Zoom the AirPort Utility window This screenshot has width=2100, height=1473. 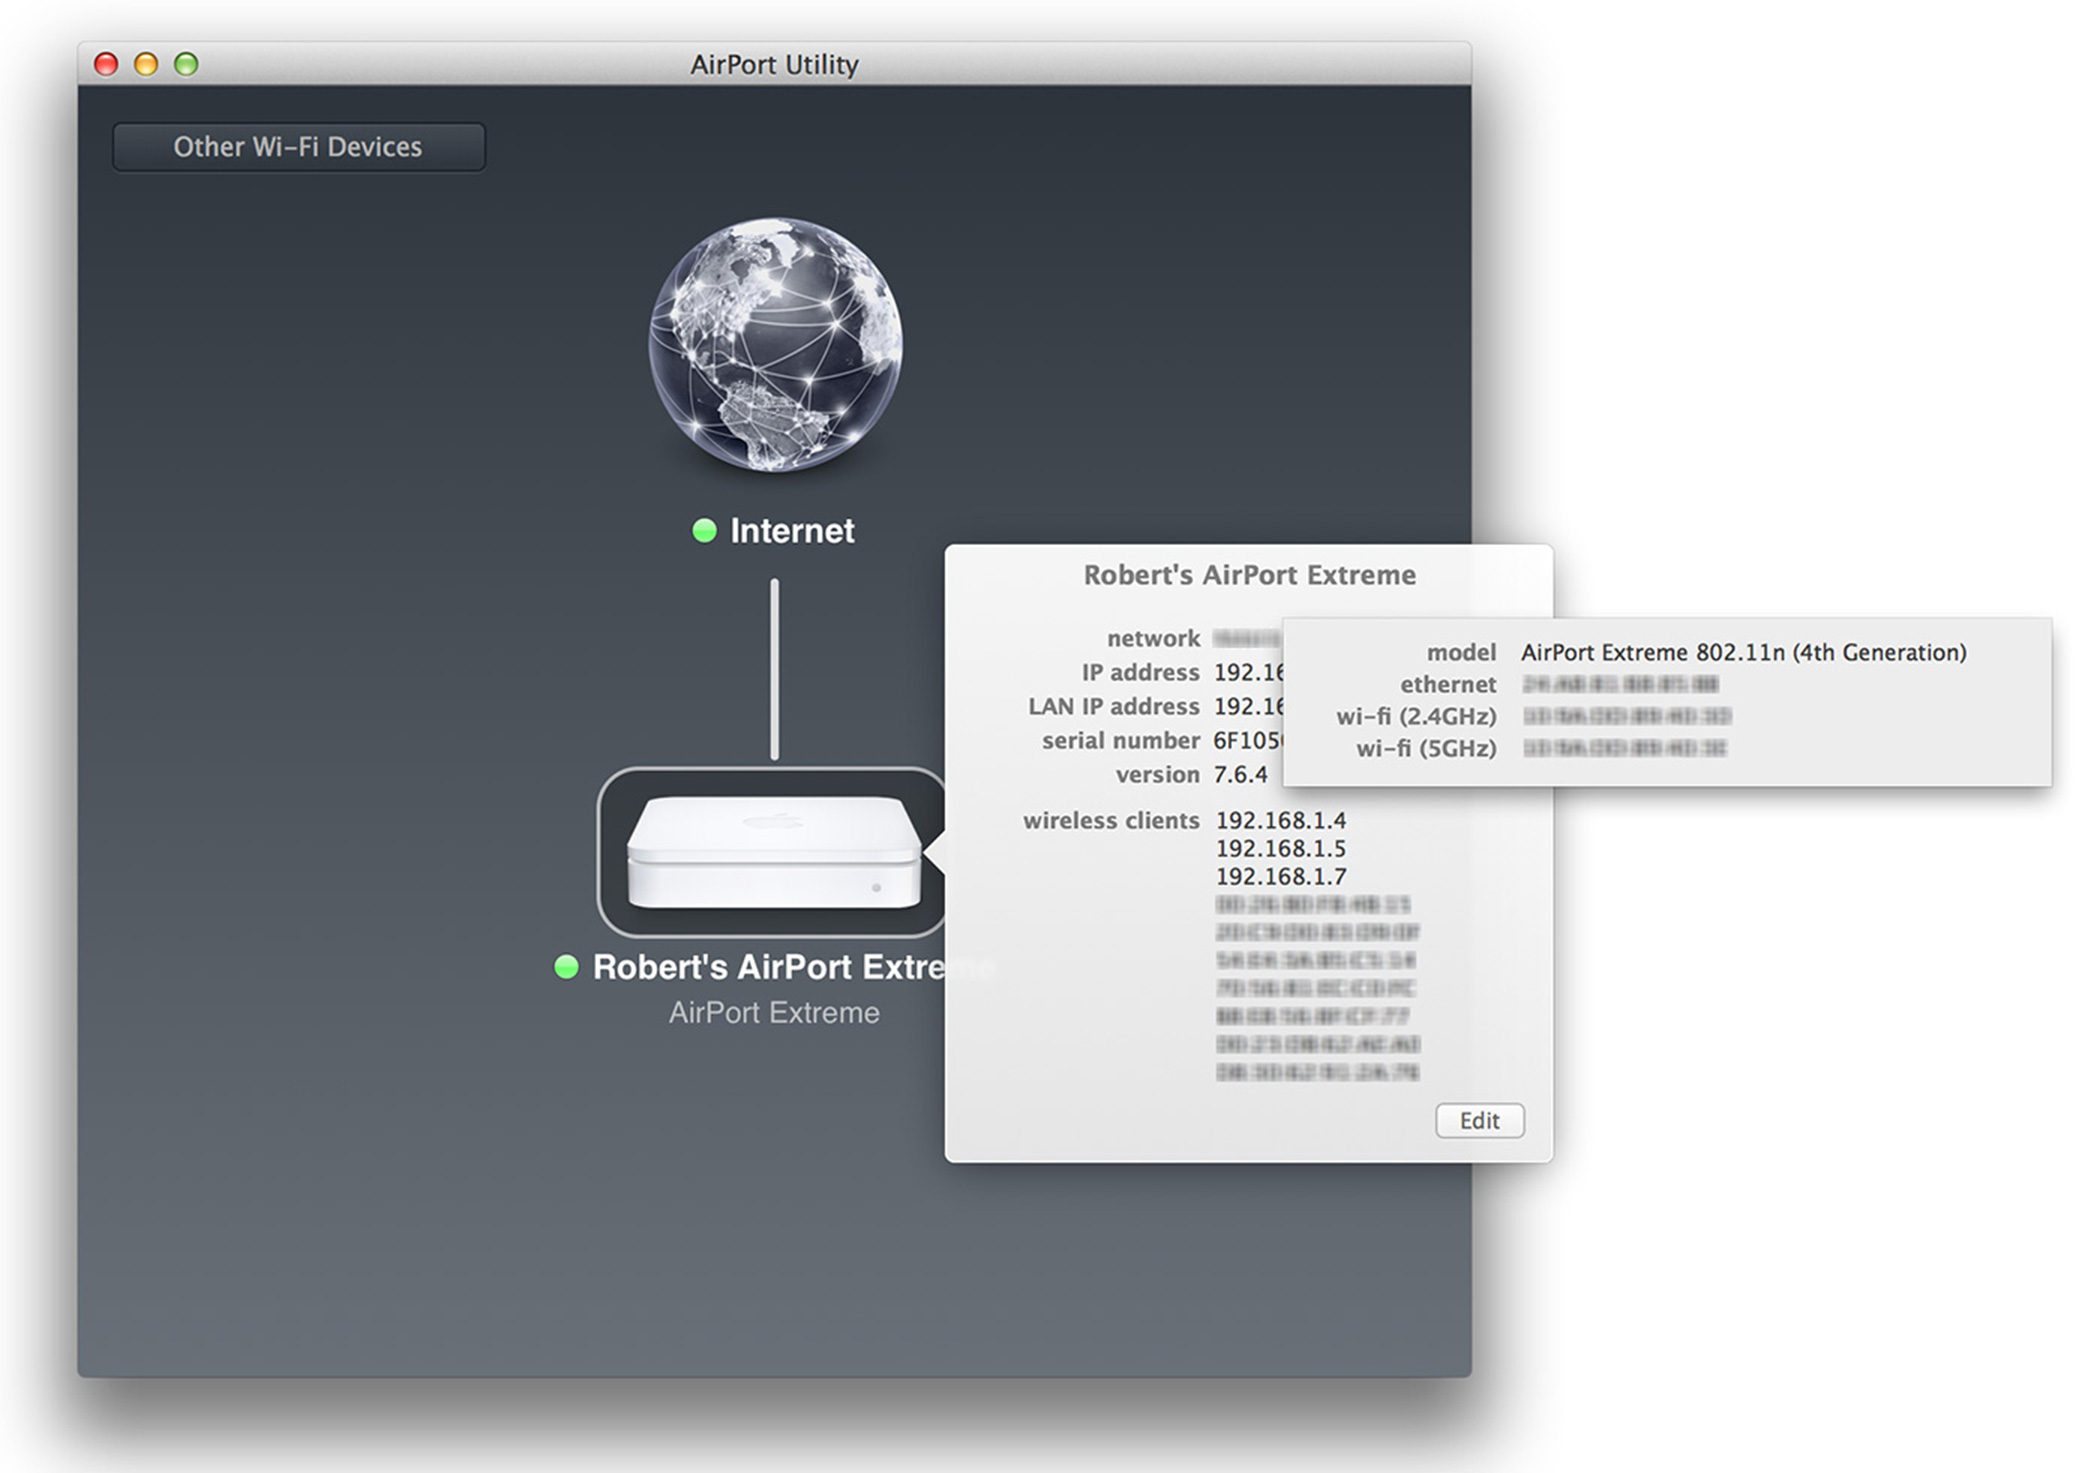186,64
